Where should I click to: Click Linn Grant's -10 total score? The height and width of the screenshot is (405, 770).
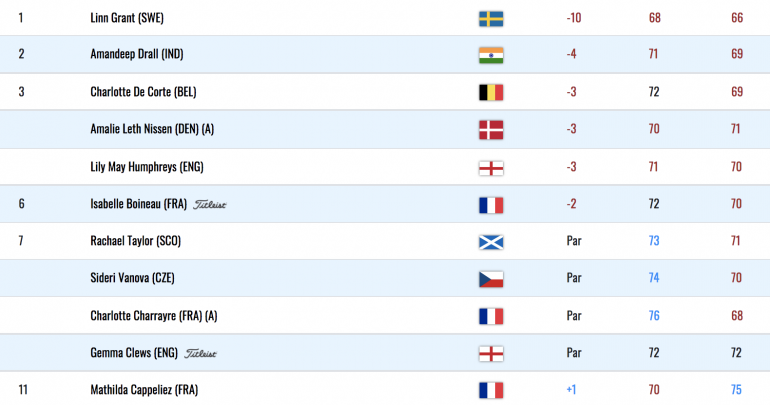coord(574,18)
